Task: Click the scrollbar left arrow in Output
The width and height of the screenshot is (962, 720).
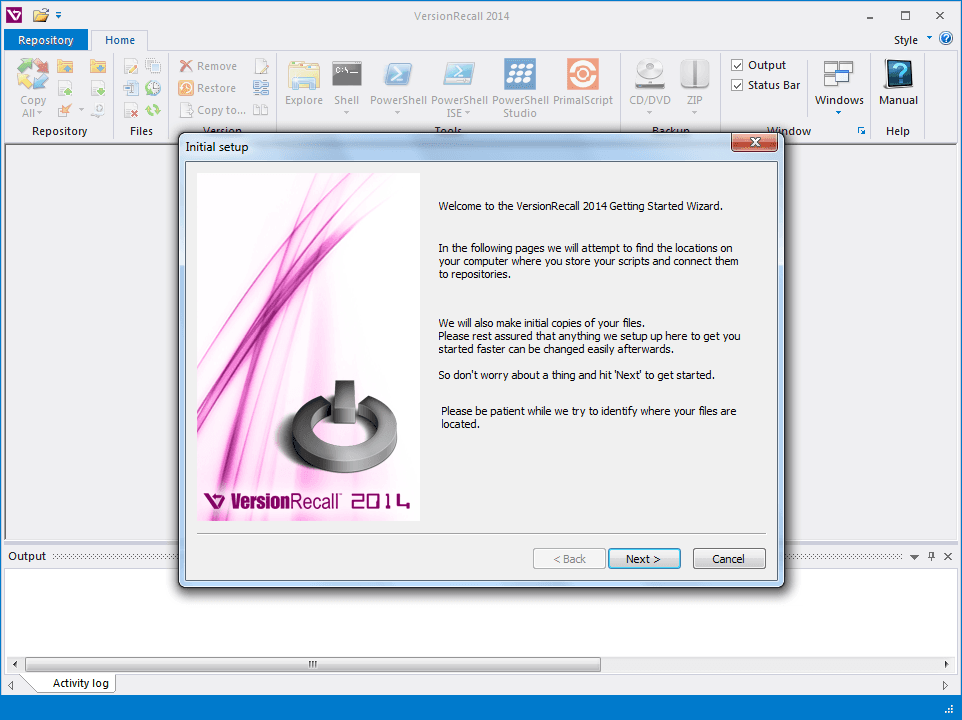Action: [15, 664]
